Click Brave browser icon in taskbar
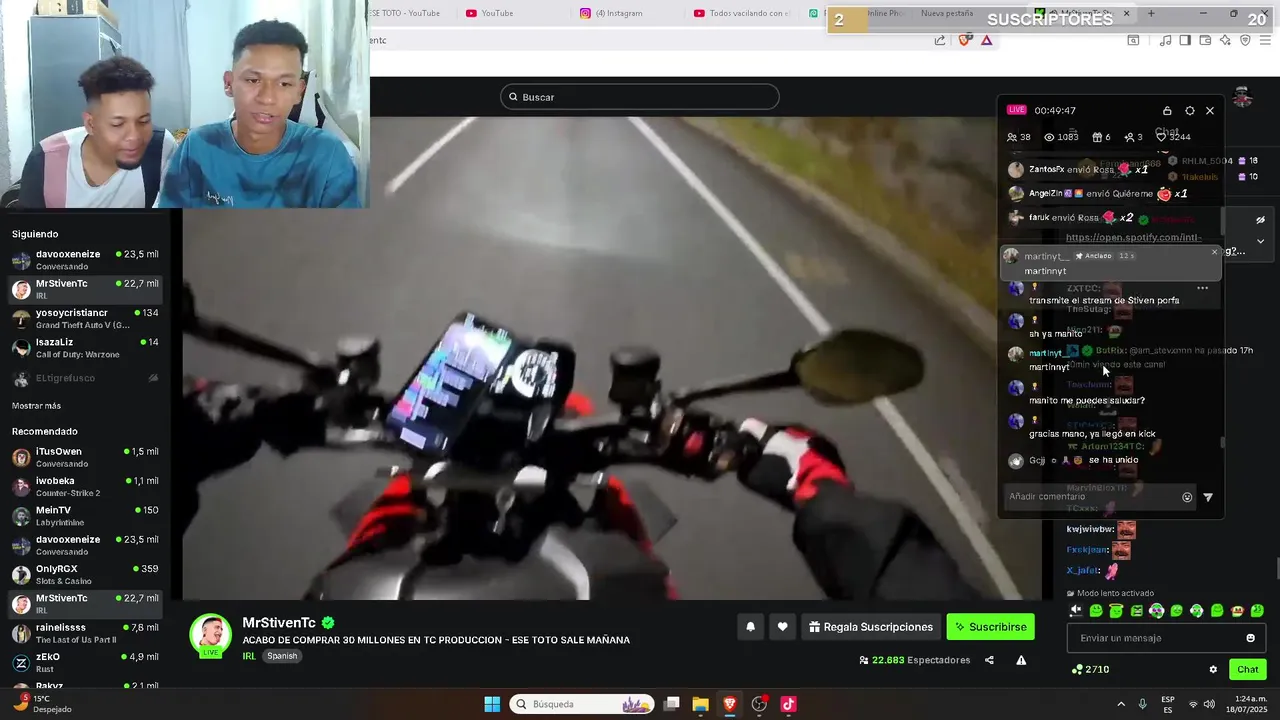The height and width of the screenshot is (720, 1280). pos(730,704)
